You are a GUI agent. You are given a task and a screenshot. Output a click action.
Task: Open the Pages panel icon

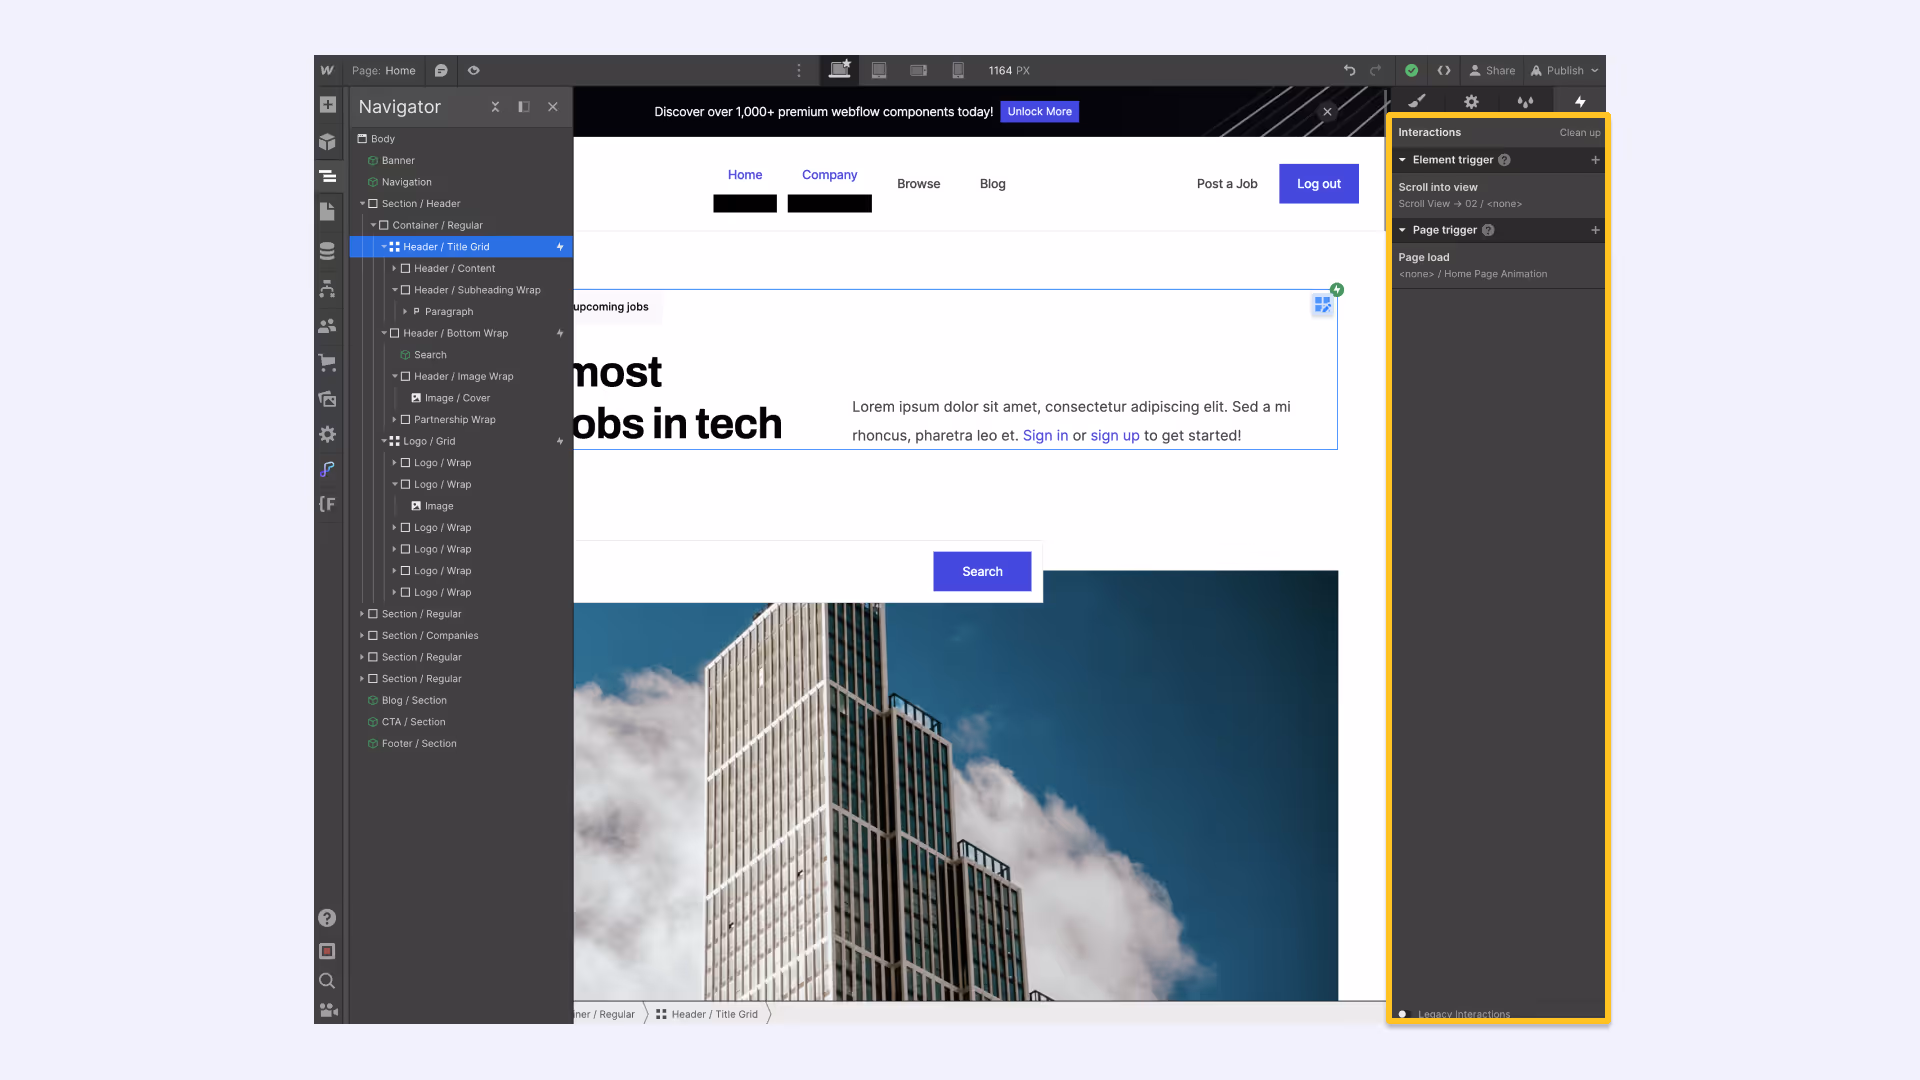tap(327, 212)
